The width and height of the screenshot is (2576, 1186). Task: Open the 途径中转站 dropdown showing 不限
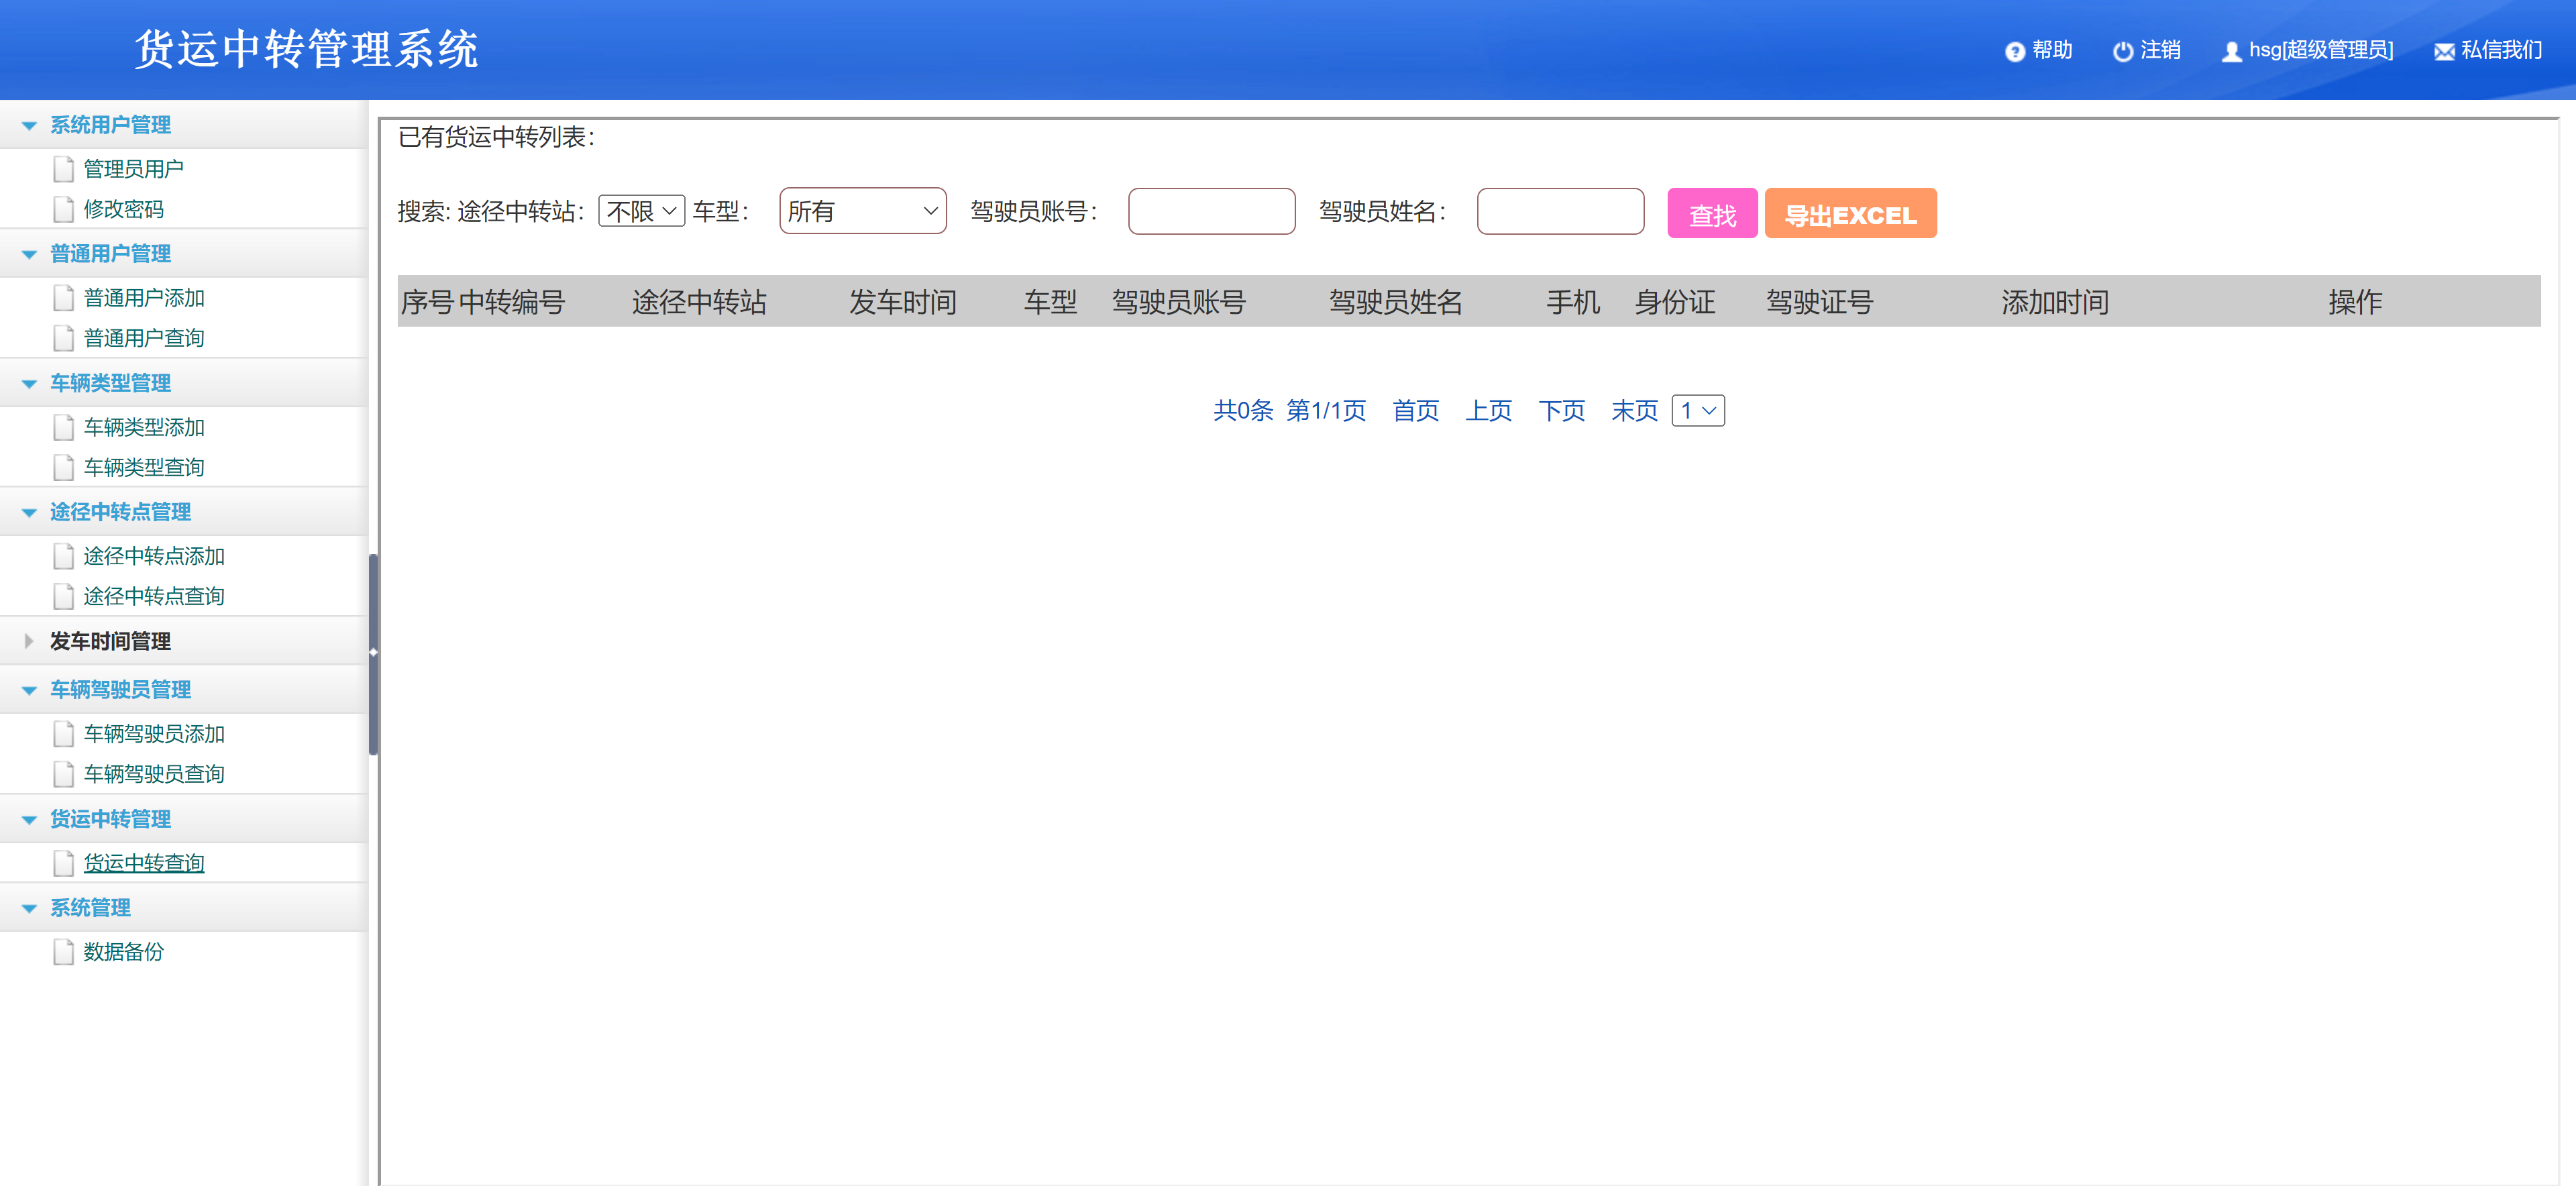pyautogui.click(x=641, y=211)
